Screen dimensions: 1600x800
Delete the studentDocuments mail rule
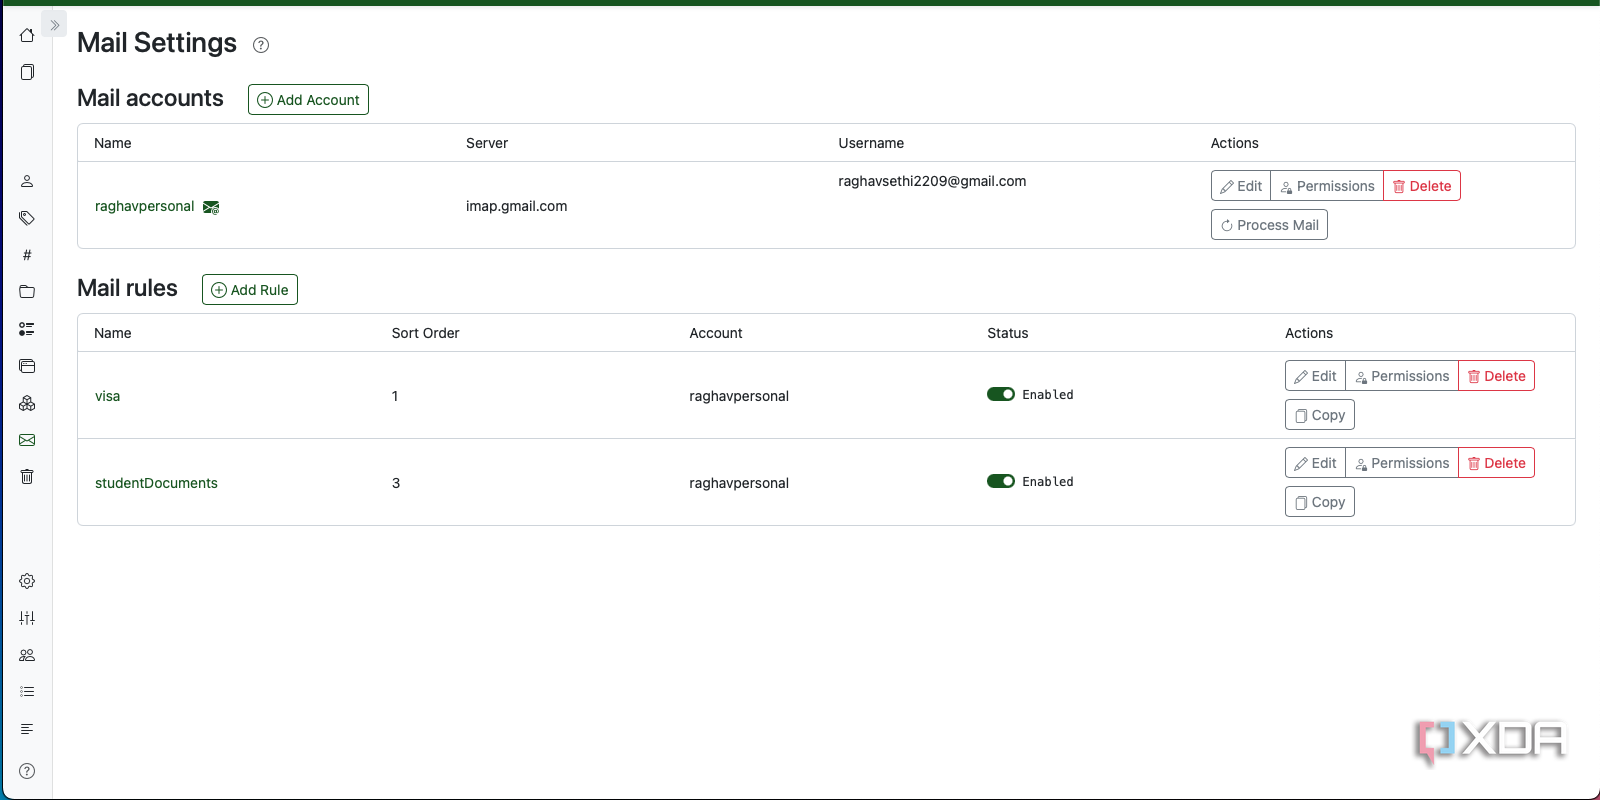1497,463
